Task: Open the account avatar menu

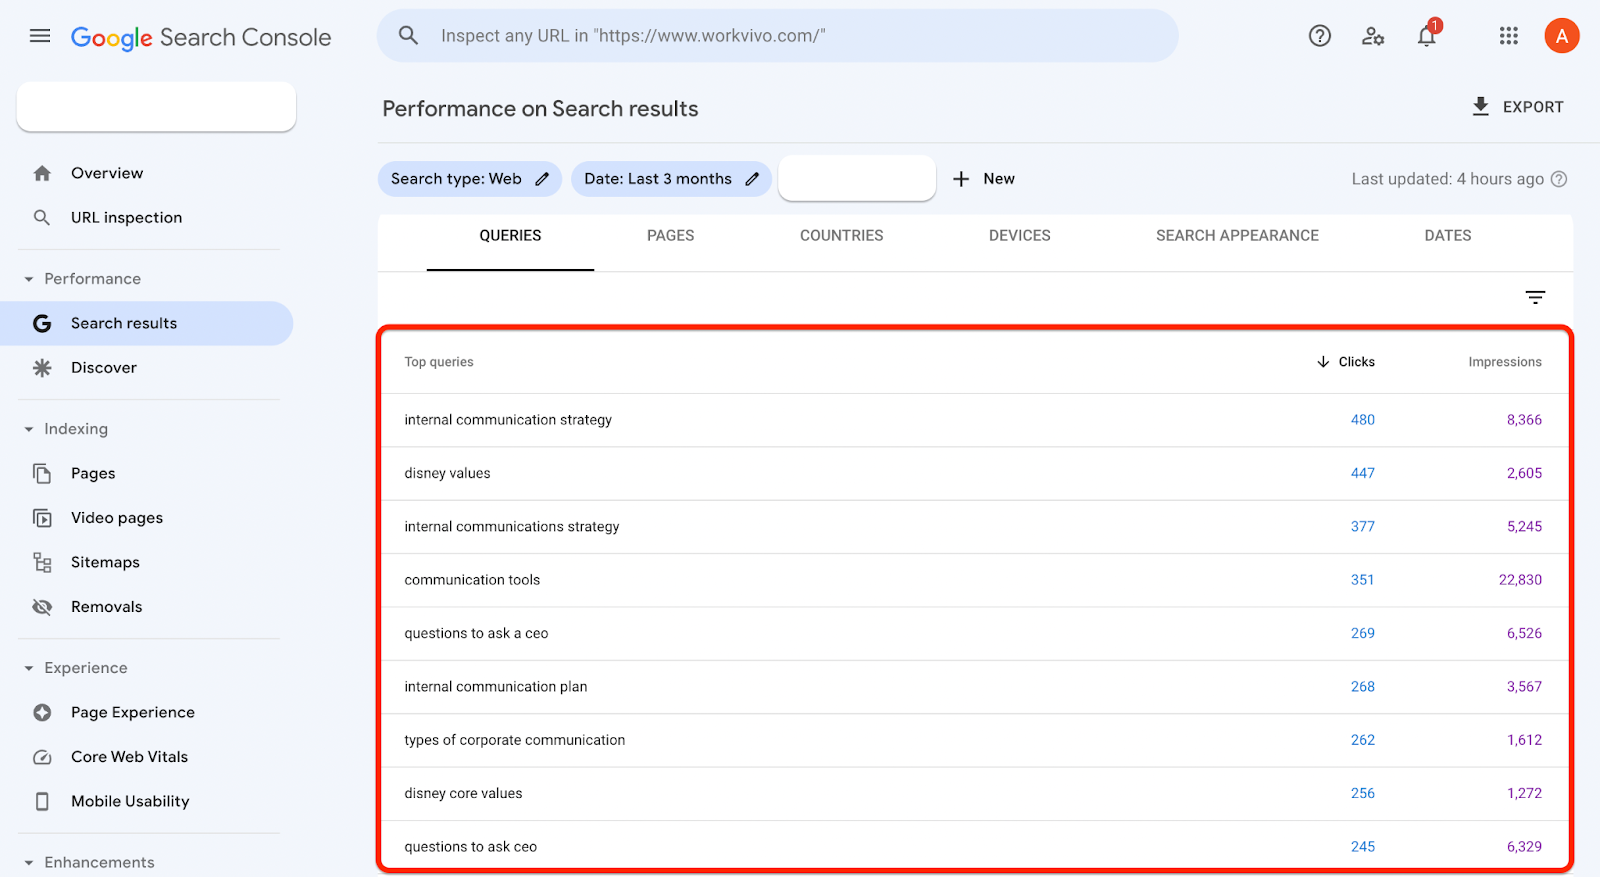Action: pos(1561,36)
